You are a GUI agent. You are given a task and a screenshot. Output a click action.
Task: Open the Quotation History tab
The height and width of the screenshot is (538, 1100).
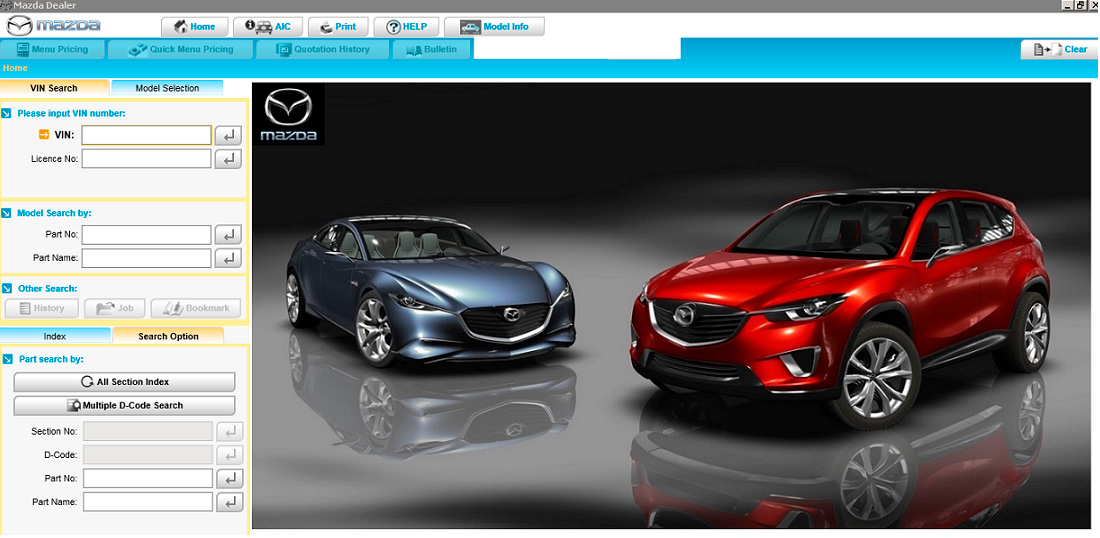click(323, 49)
